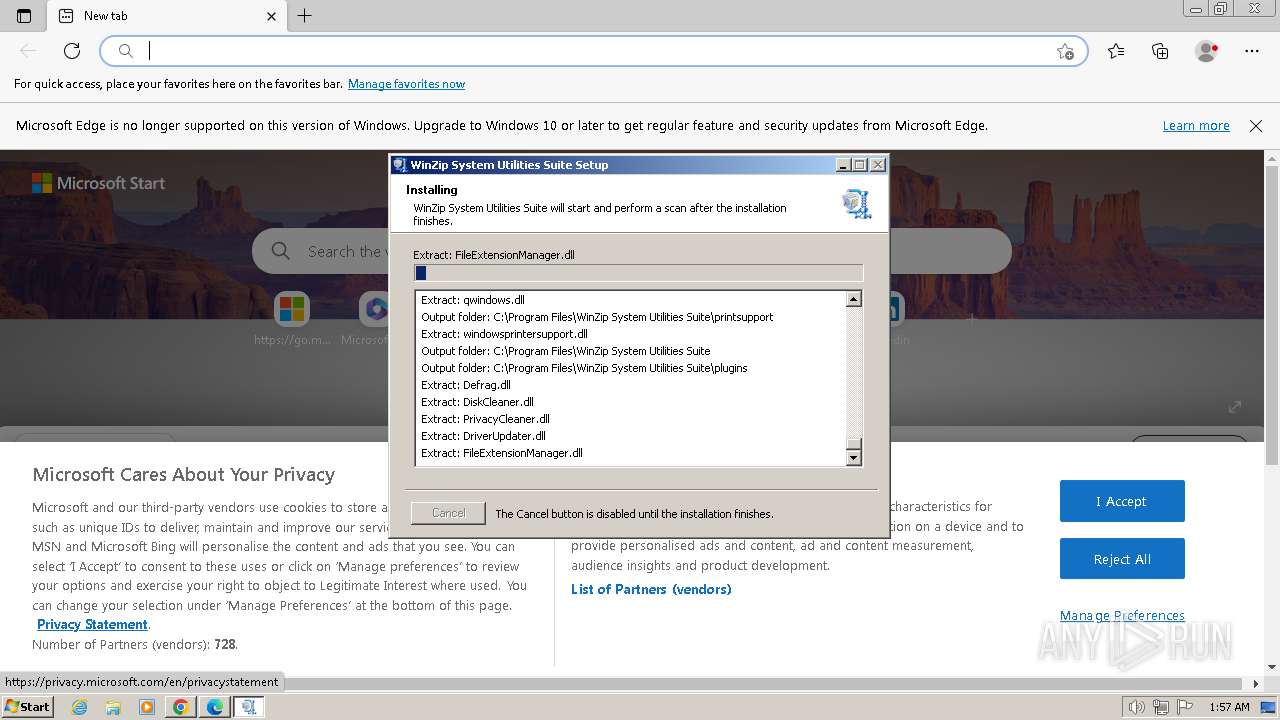The height and width of the screenshot is (720, 1280).
Task: Minimize the WinZip setup window
Action: click(843, 165)
